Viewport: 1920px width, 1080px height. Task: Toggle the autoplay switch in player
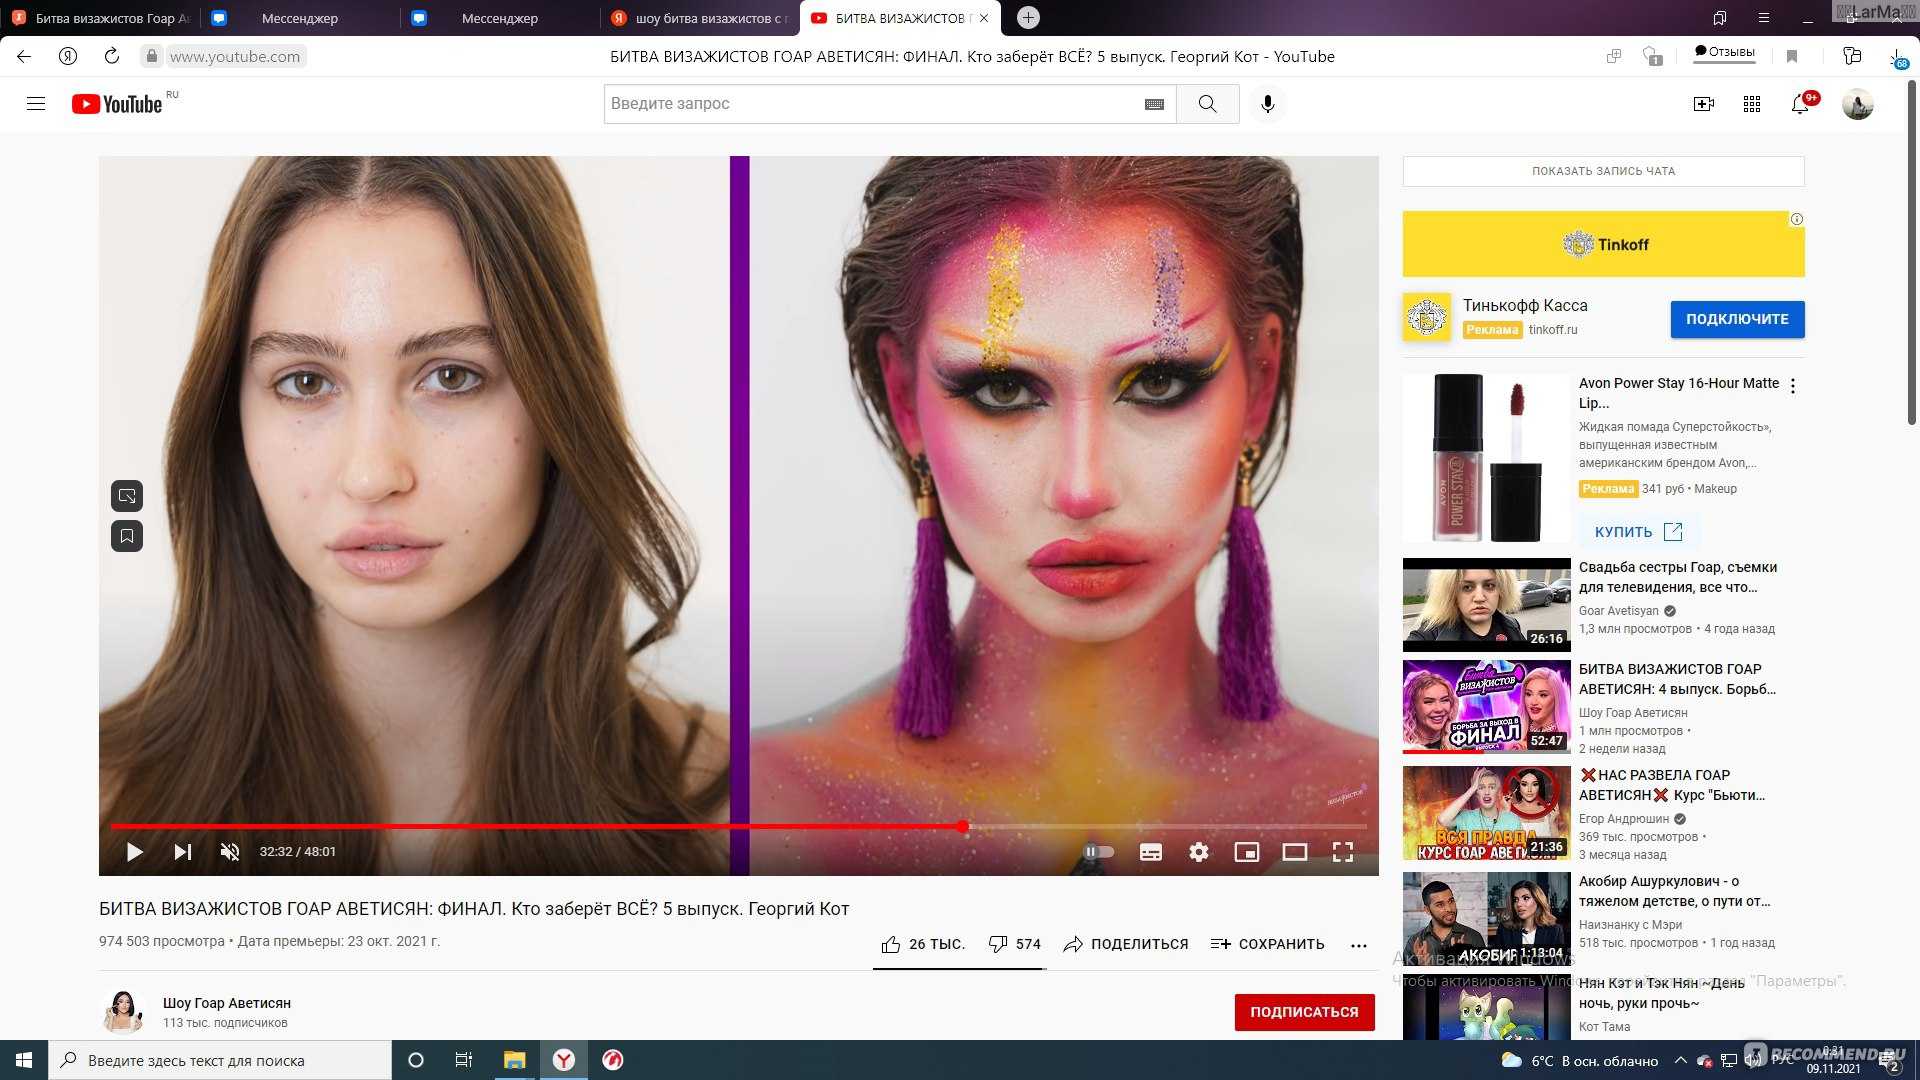1098,852
